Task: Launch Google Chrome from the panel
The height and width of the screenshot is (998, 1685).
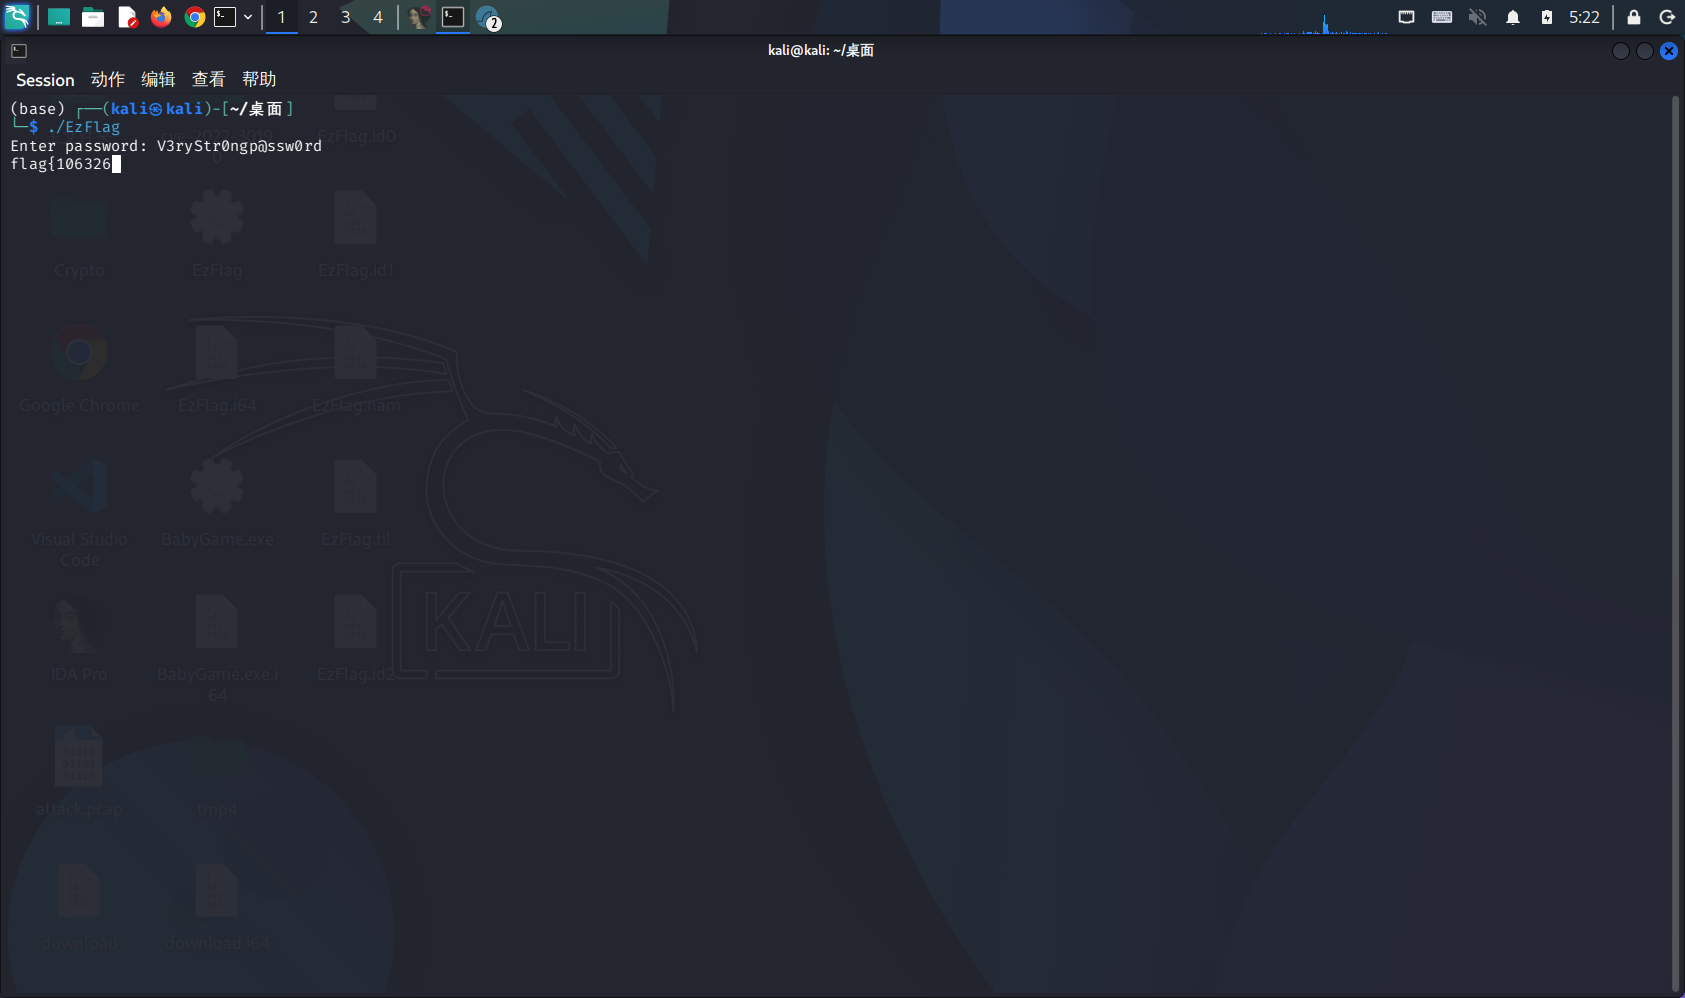Action: 195,17
